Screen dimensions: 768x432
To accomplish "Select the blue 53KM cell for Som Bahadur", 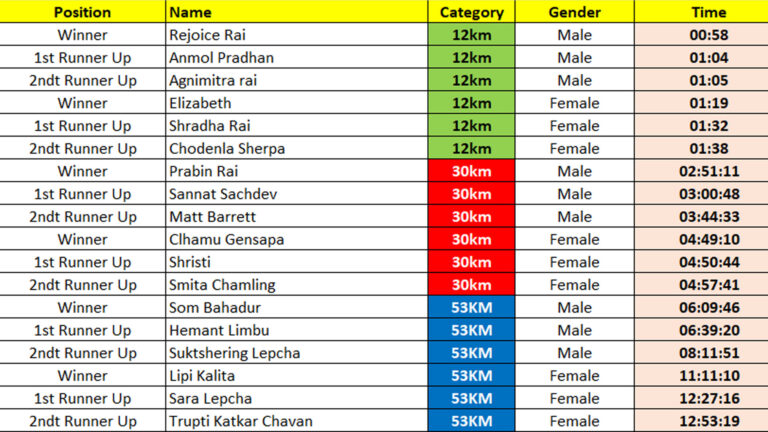I will 471,308.
